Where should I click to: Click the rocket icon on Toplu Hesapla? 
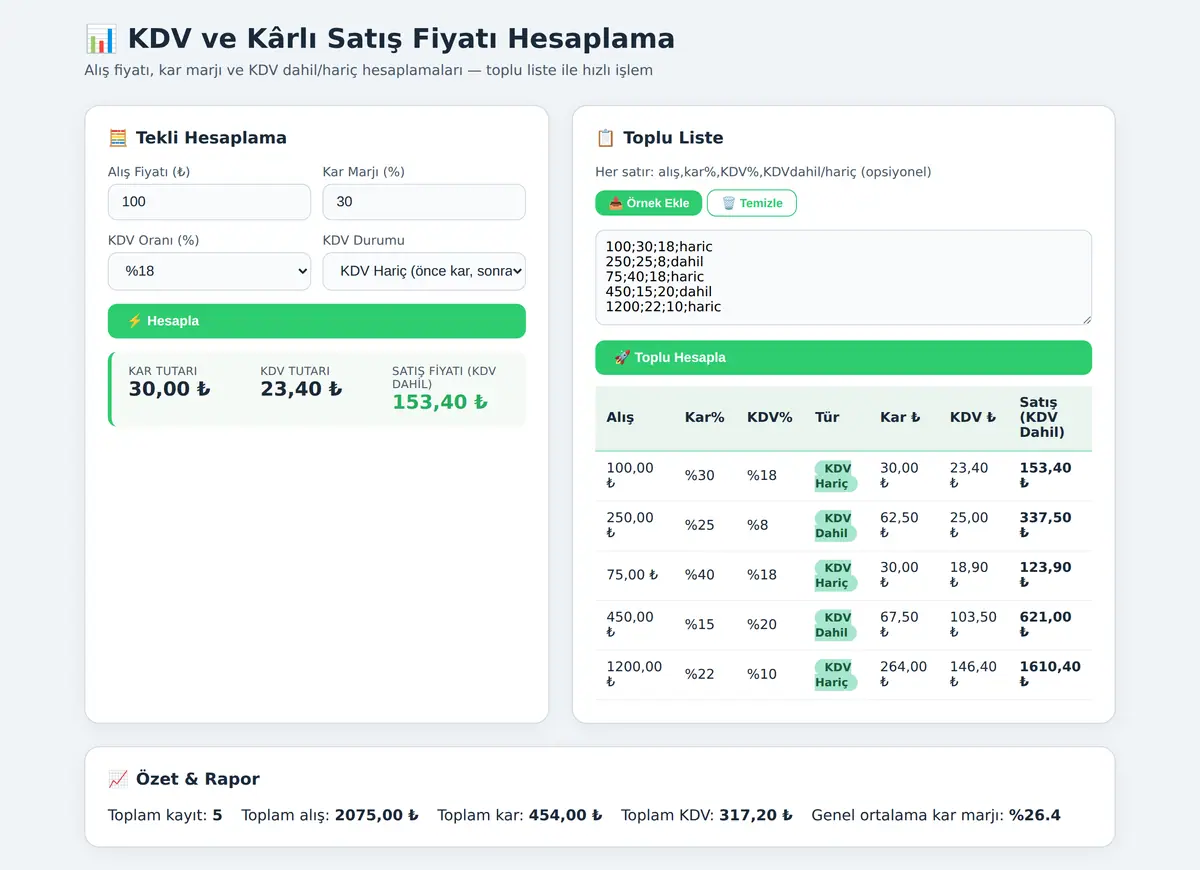coord(621,357)
